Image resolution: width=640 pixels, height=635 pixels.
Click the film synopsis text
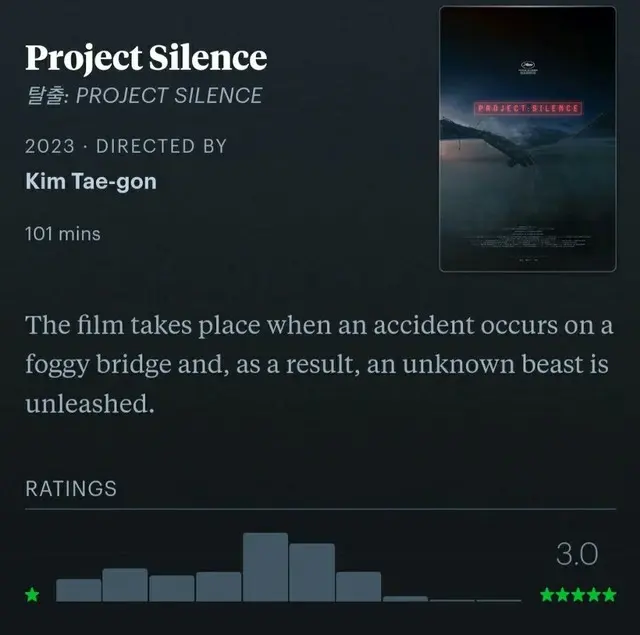point(319,364)
